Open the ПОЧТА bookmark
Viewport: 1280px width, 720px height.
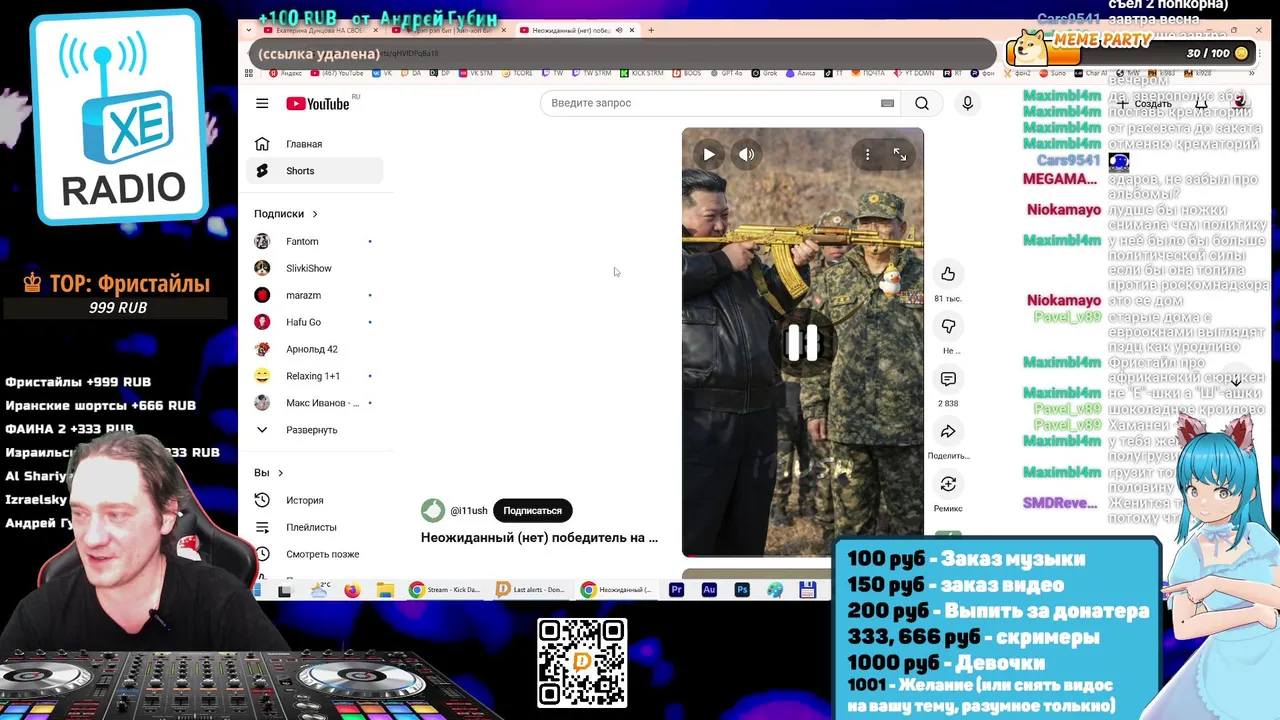tap(868, 73)
